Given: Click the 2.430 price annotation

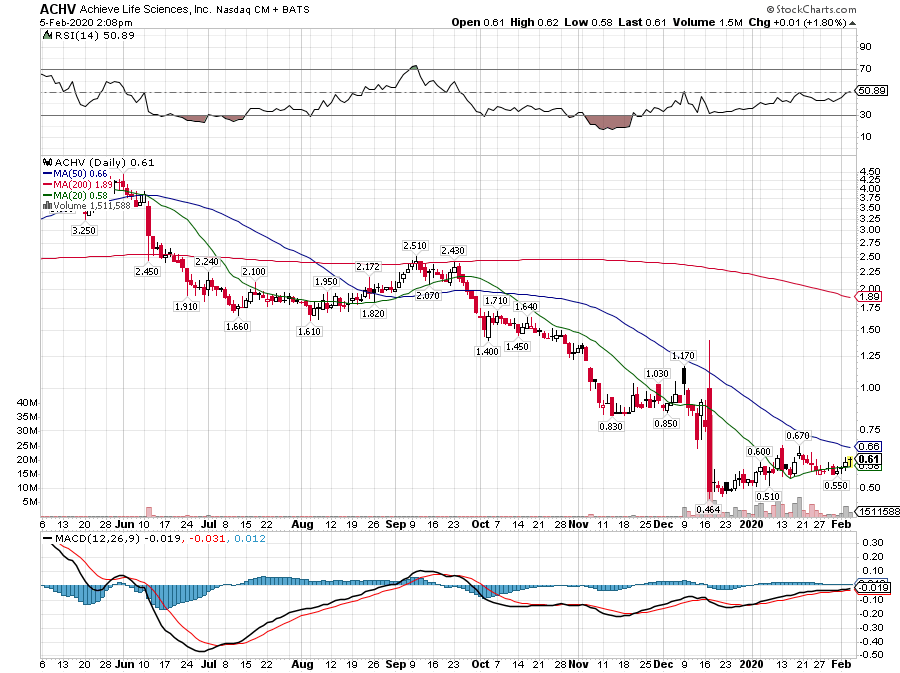Looking at the screenshot, I should pos(453,251).
